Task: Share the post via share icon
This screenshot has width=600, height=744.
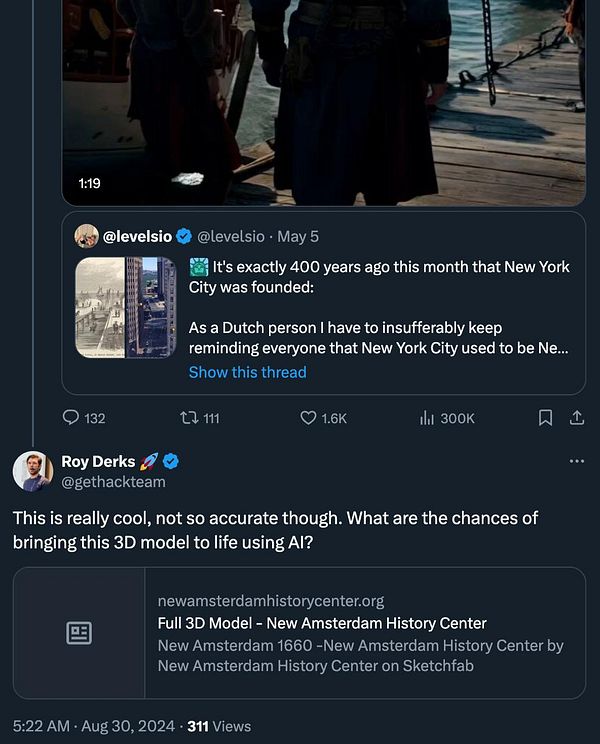Action: (576, 418)
